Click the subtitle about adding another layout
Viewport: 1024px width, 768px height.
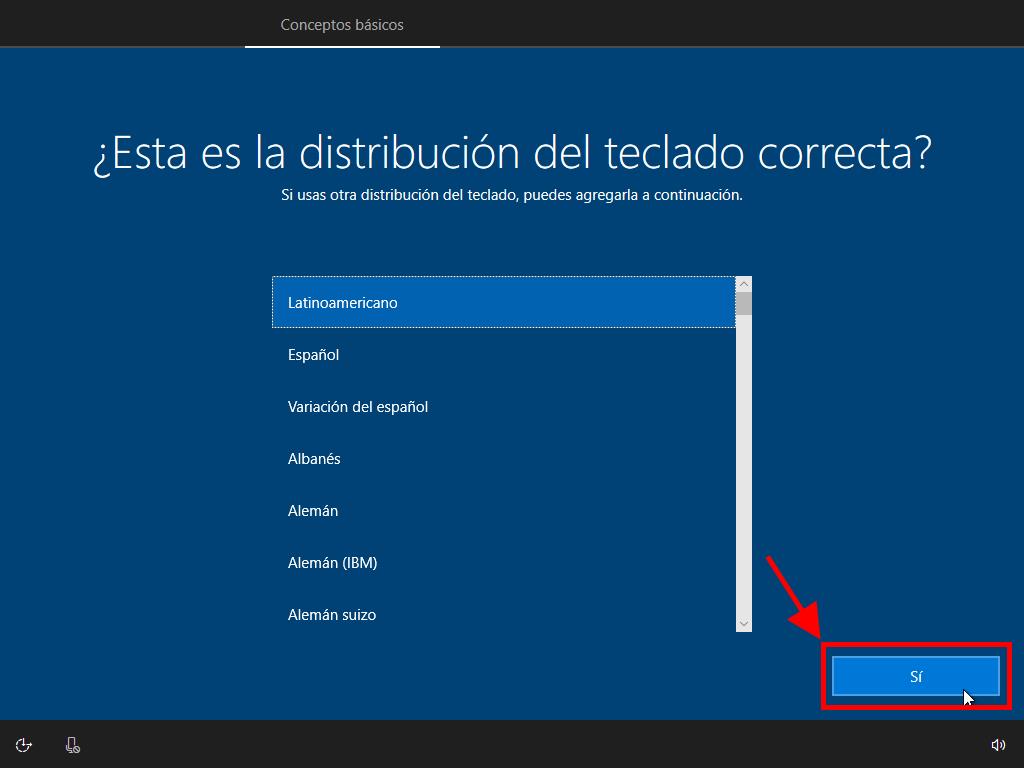tap(512, 195)
